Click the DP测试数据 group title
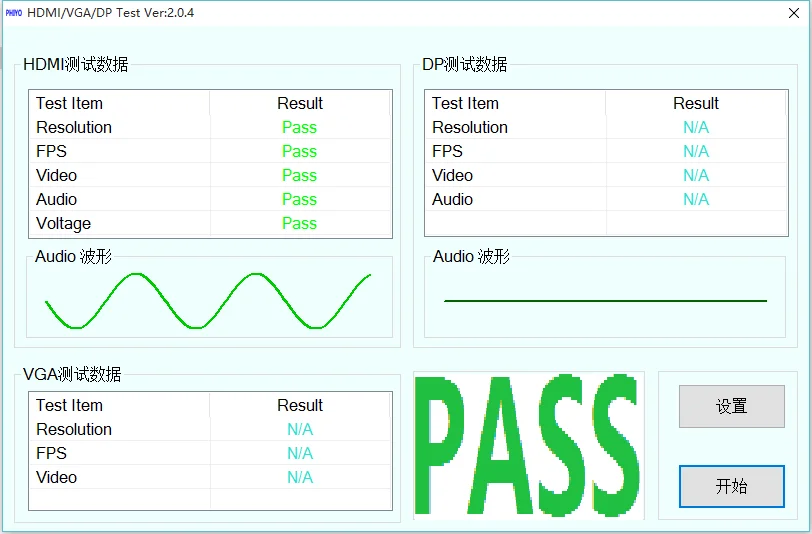 click(x=465, y=64)
